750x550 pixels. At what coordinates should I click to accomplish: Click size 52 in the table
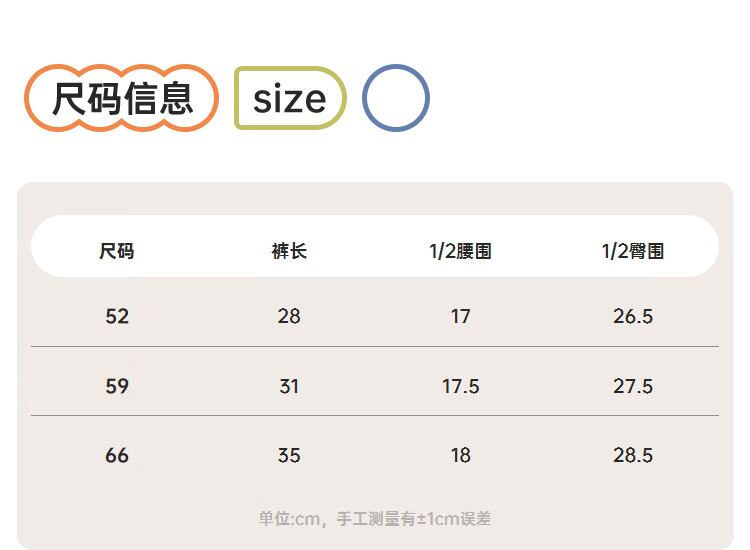(117, 317)
